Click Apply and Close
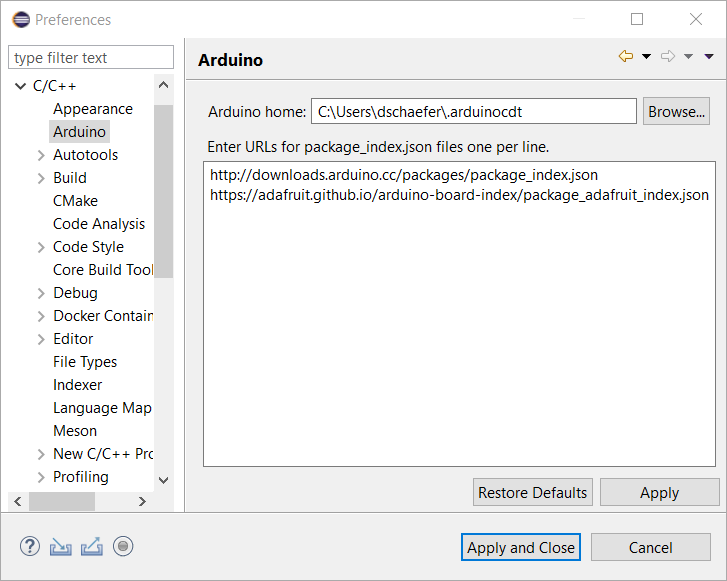The width and height of the screenshot is (727, 581). click(521, 548)
